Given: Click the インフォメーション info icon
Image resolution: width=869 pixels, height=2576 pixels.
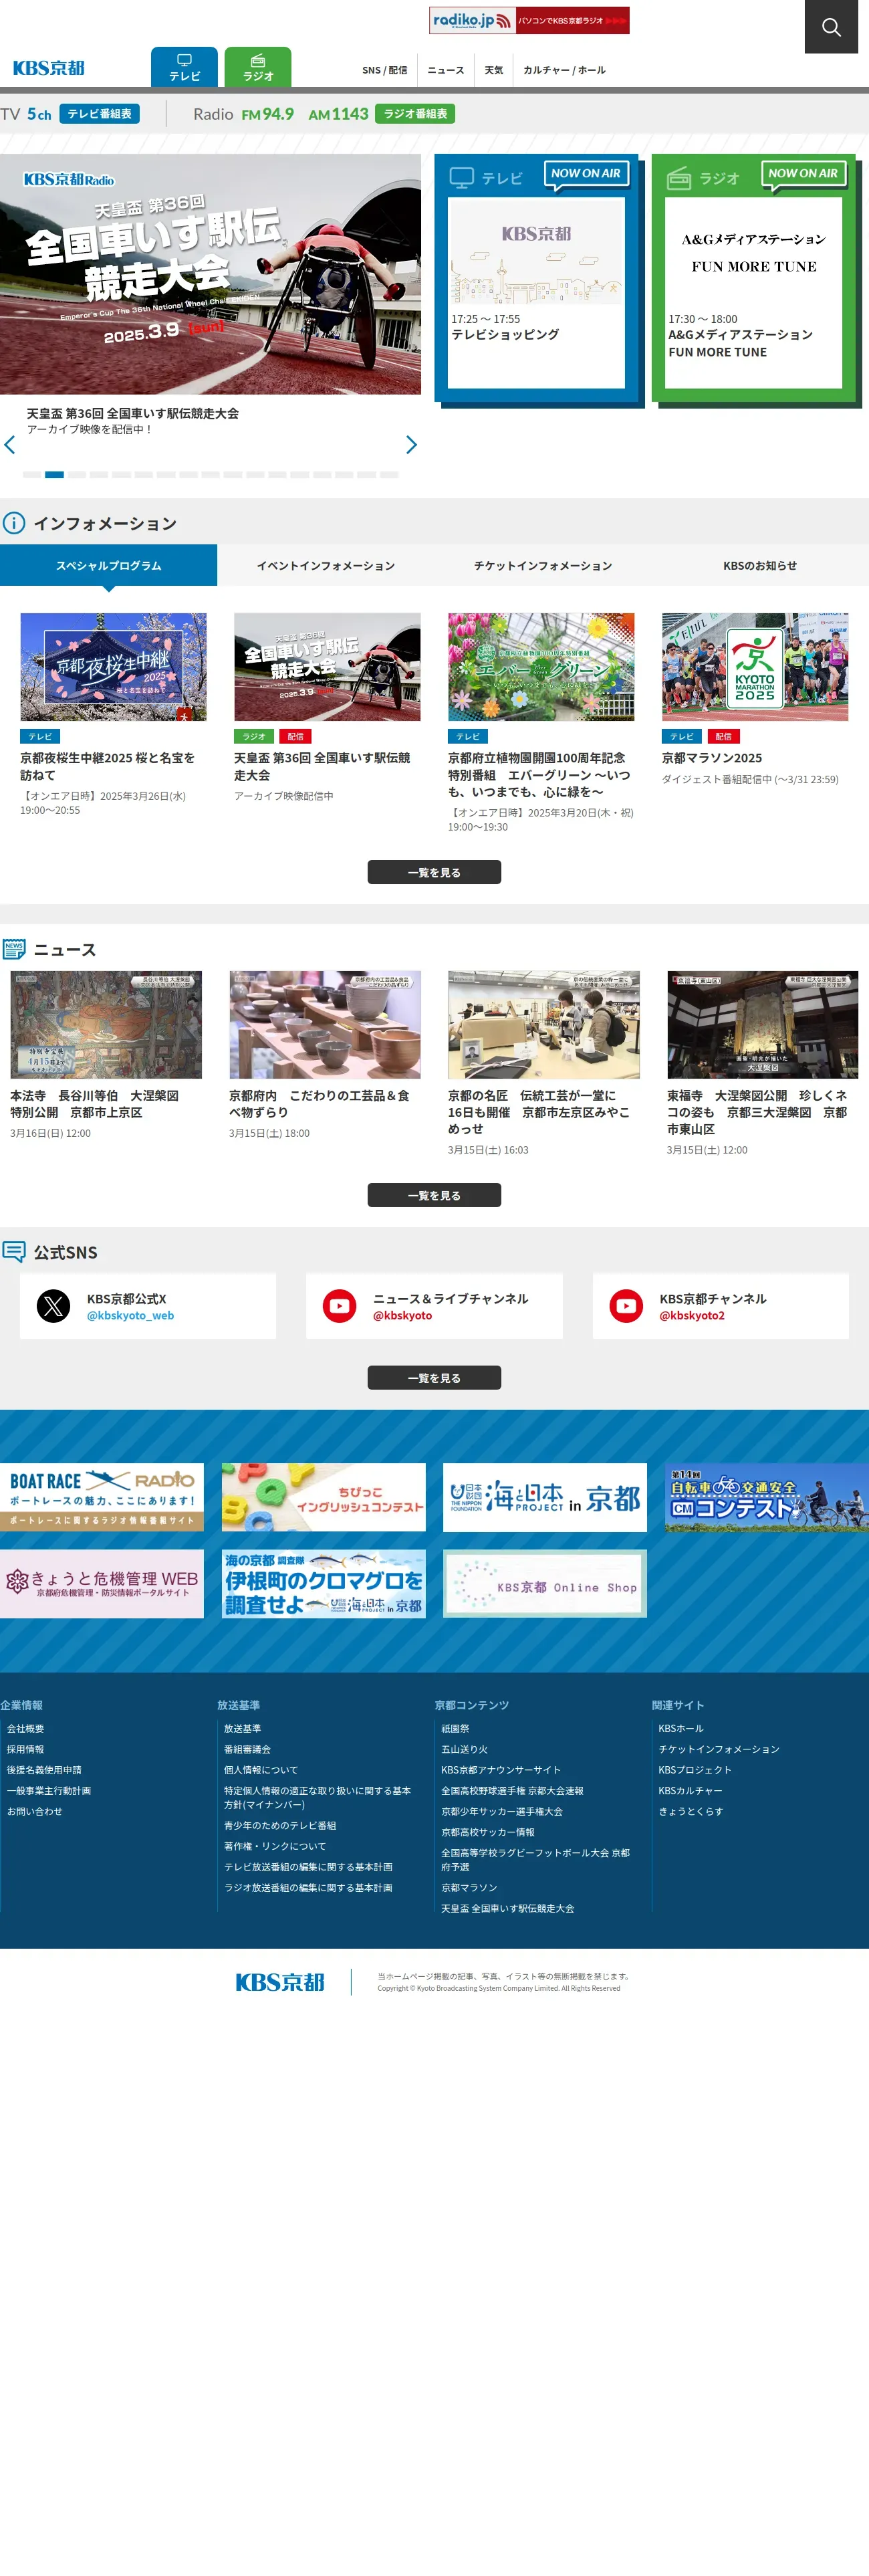Looking at the screenshot, I should click(14, 523).
